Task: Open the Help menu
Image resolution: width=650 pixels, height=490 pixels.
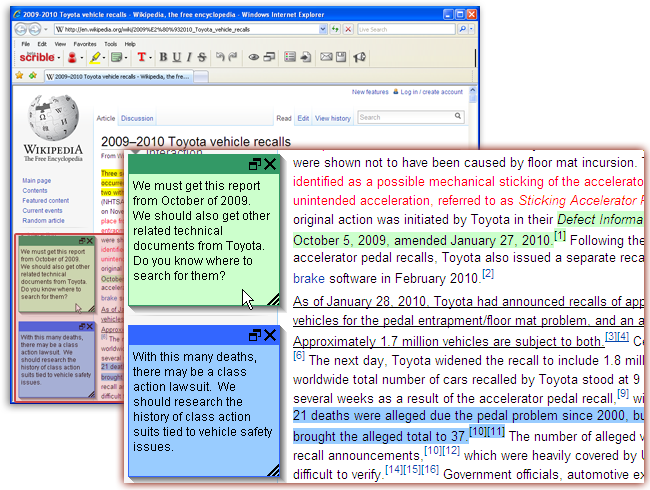Action: point(130,44)
